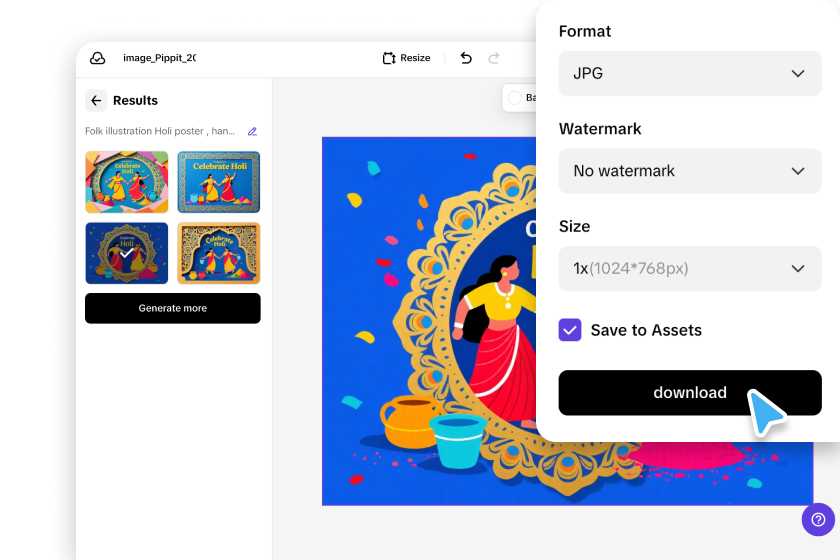The image size is (840, 560).
Task: Select the colorful geometric Holi thumbnail
Action: click(126, 182)
